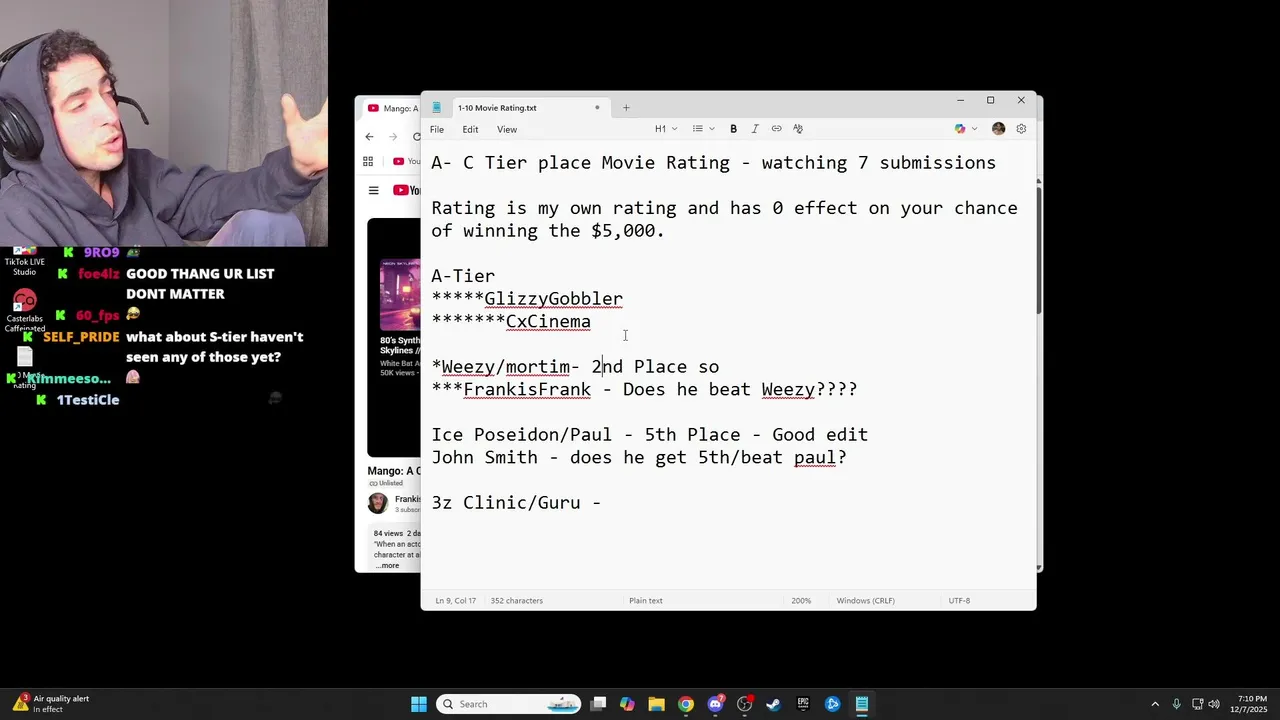Open the Windows Start menu

click(x=419, y=704)
